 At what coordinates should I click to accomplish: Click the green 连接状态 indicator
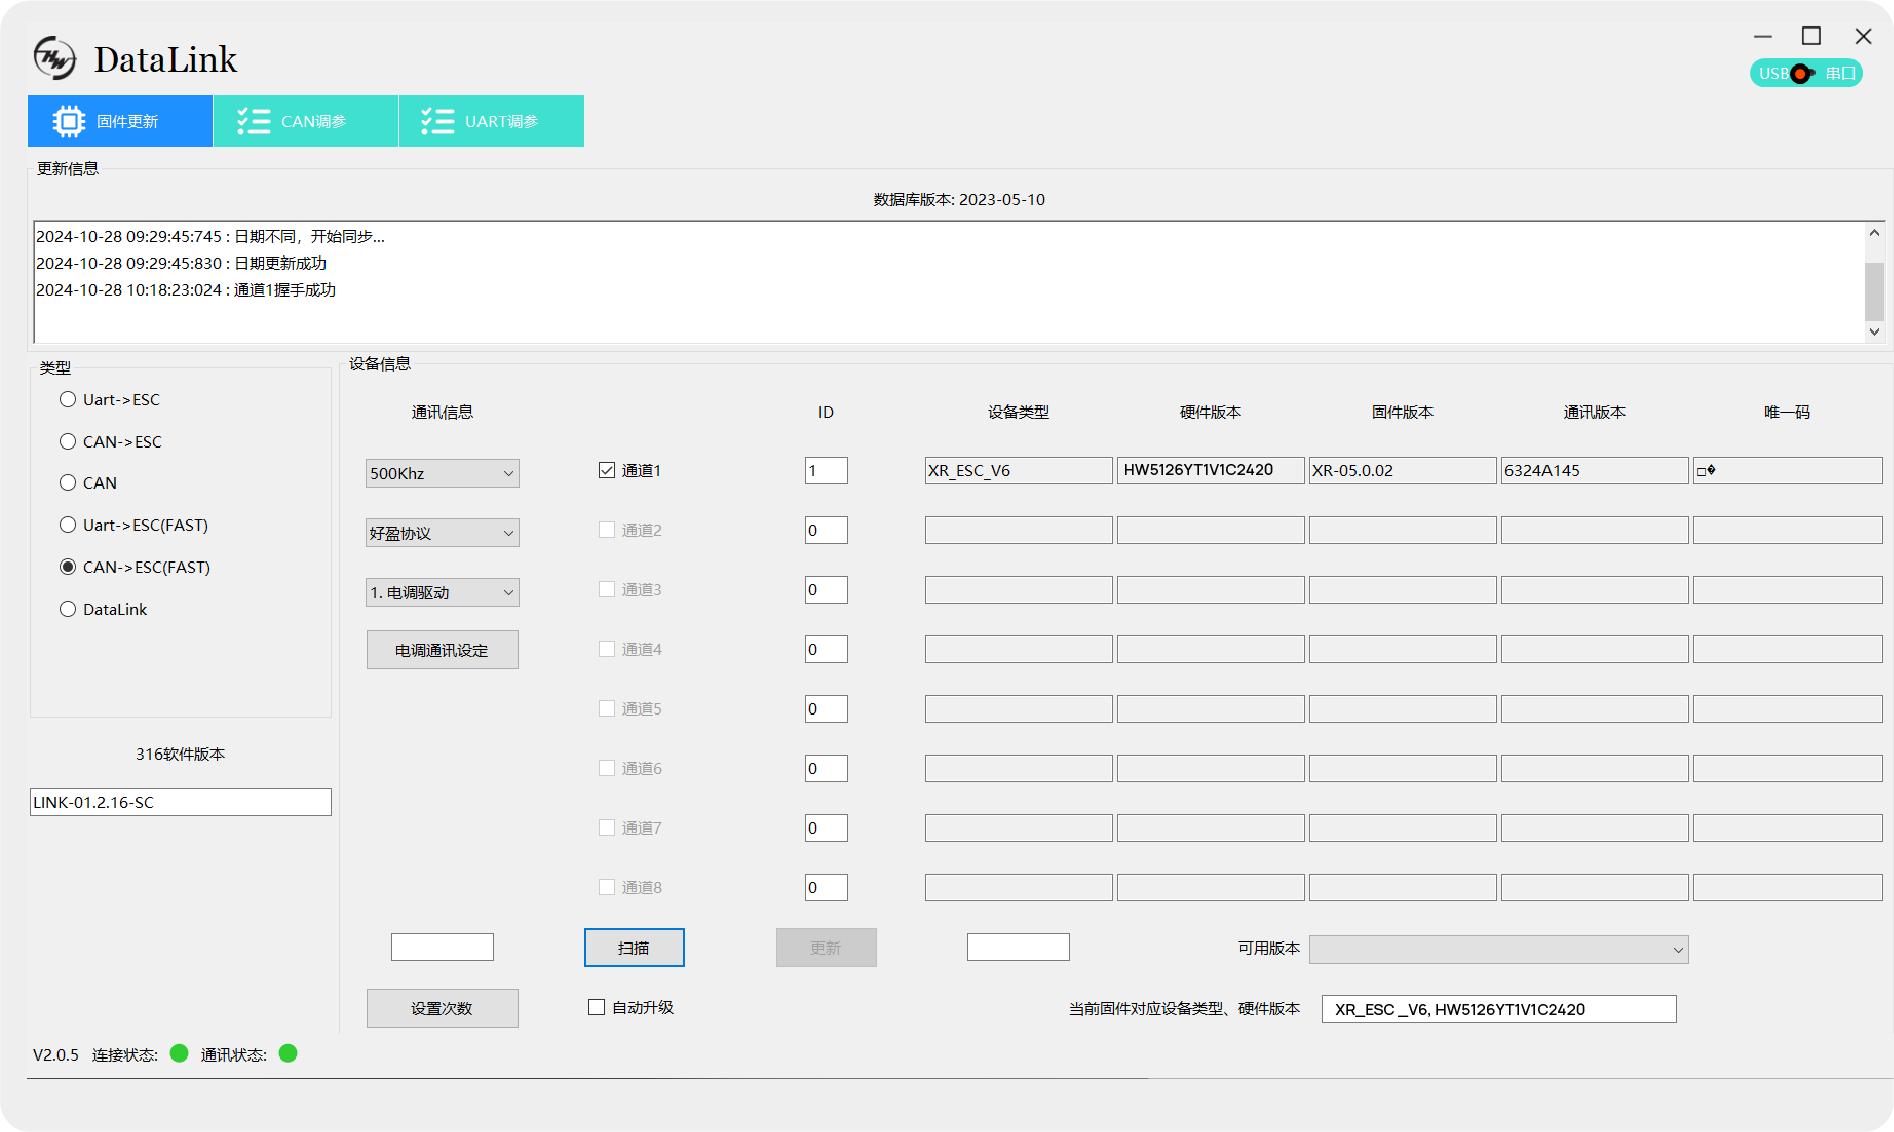(x=179, y=1053)
